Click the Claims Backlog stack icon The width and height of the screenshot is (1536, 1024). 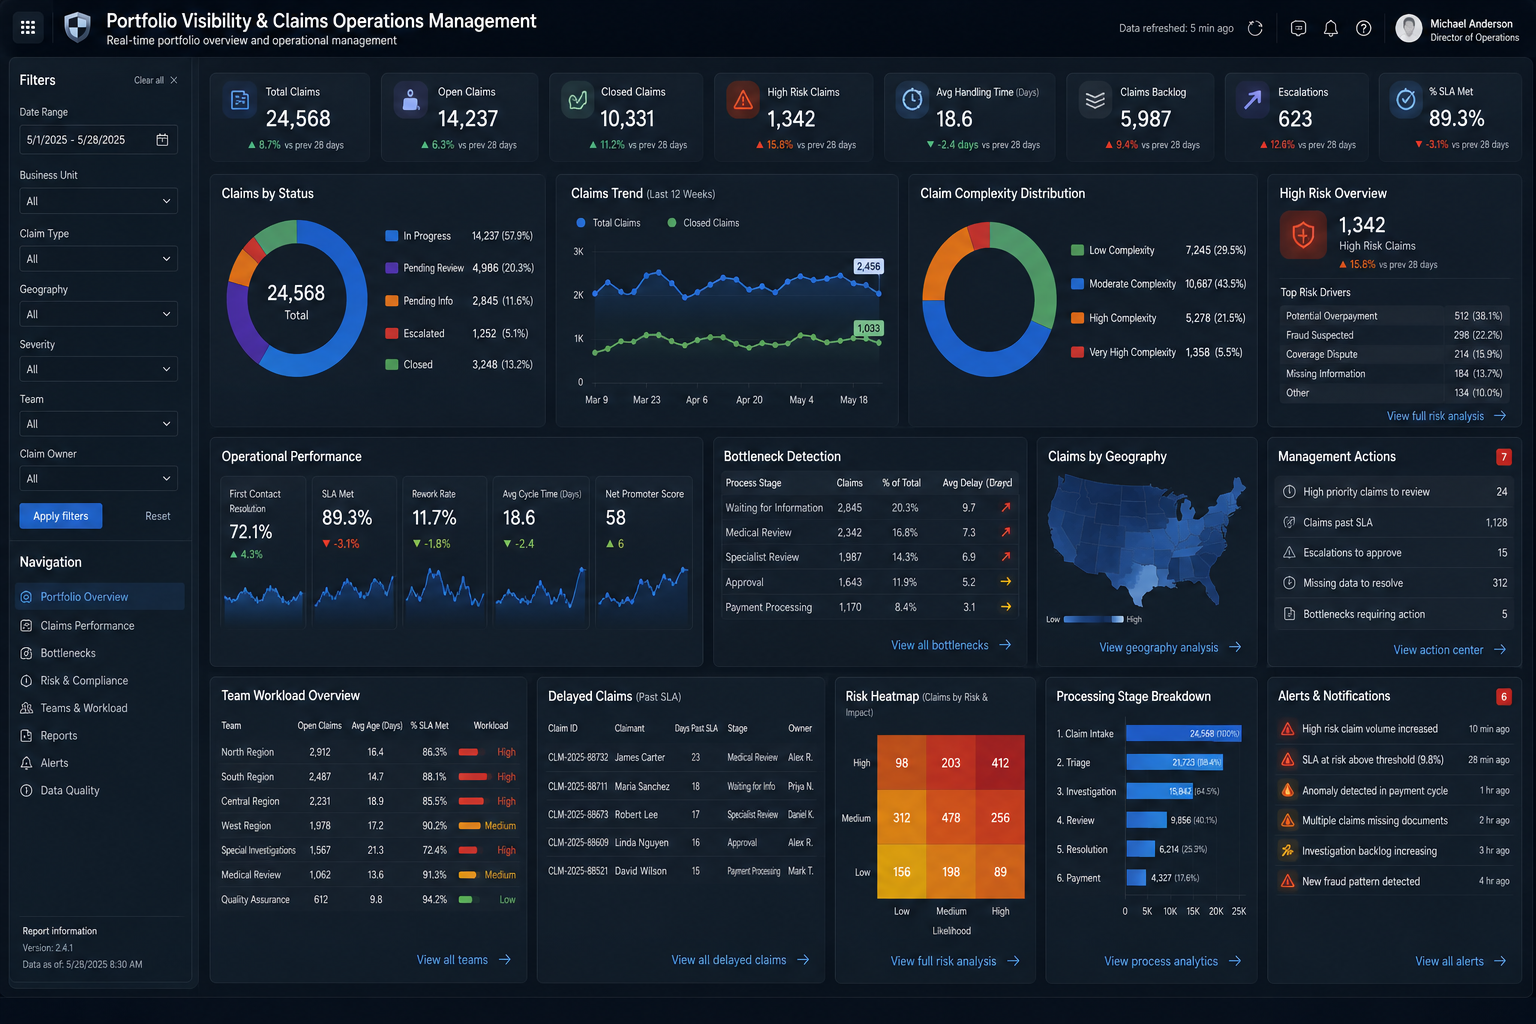(x=1095, y=100)
